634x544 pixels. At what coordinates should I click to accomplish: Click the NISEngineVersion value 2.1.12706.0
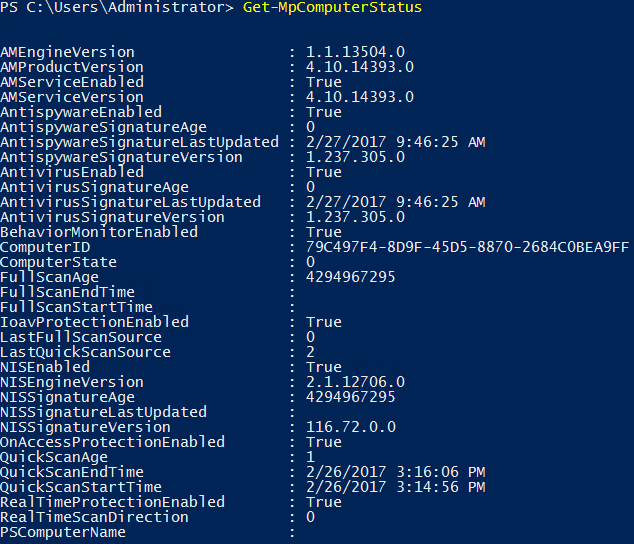355,382
